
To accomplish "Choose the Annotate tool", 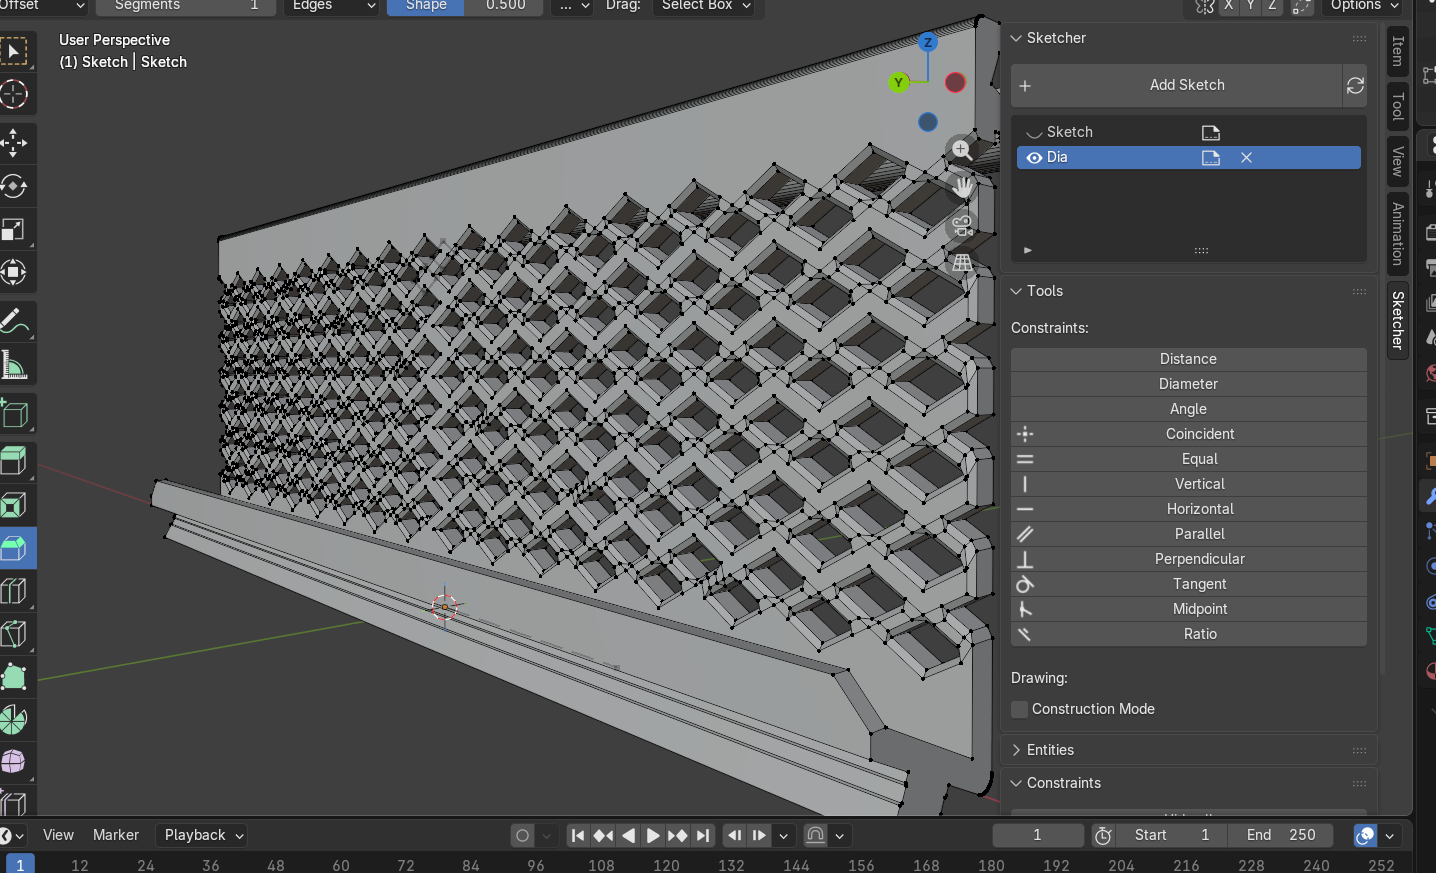I will 14,322.
